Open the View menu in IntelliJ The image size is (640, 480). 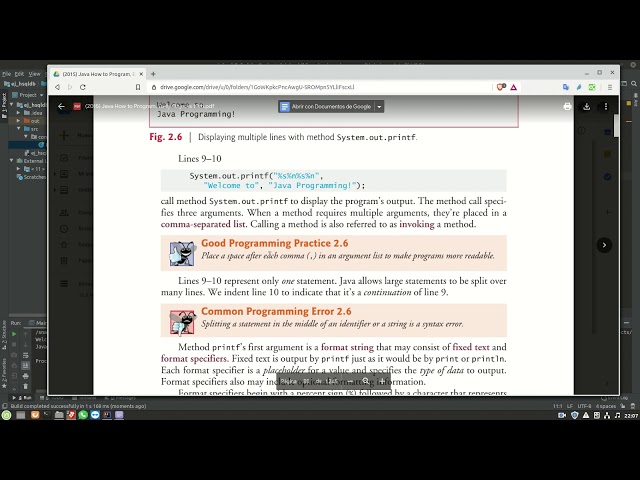click(x=34, y=74)
